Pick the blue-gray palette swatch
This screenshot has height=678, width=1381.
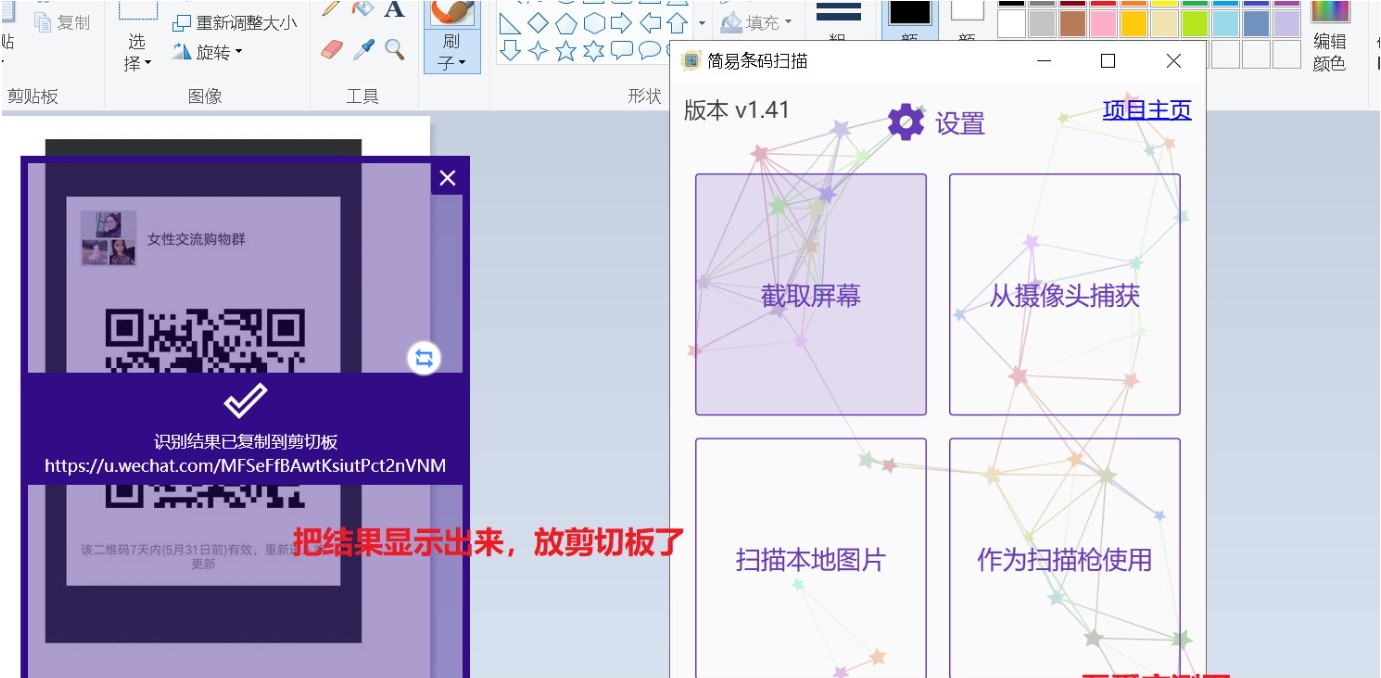pos(1257,23)
